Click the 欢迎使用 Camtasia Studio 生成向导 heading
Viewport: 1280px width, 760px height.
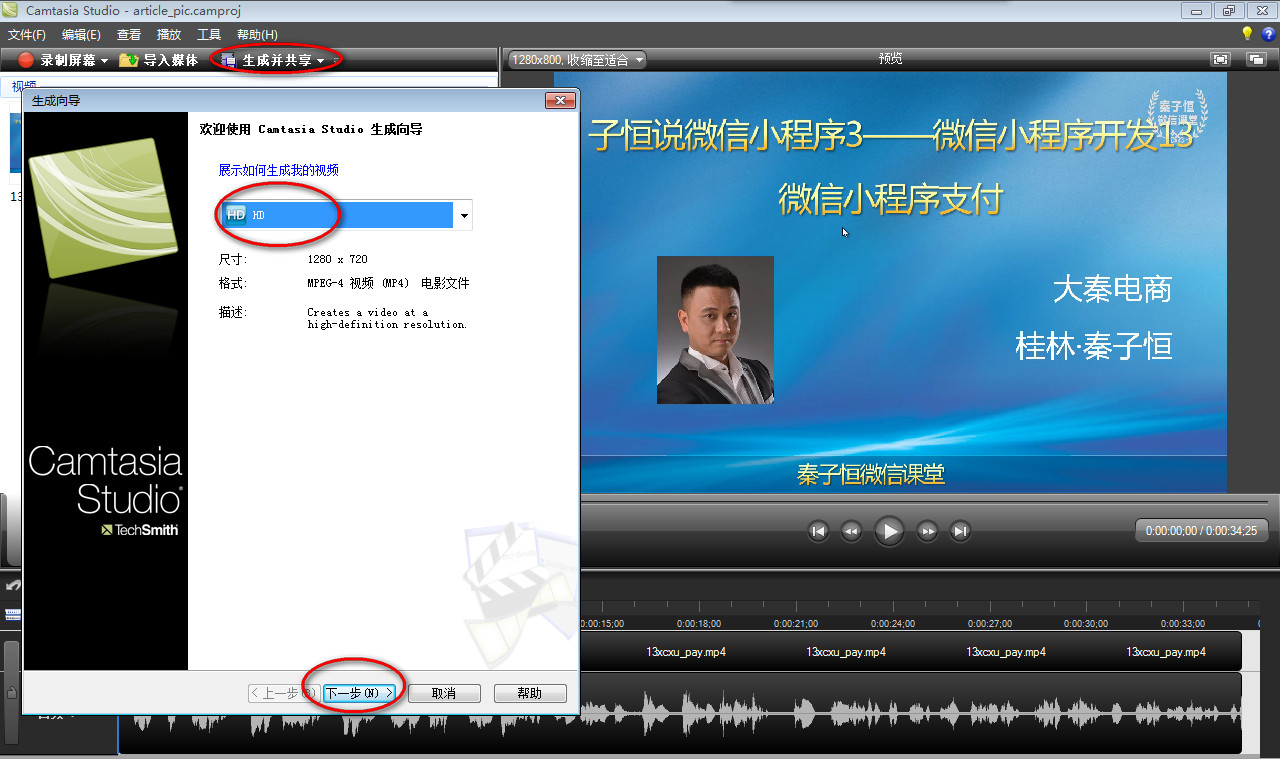[311, 130]
